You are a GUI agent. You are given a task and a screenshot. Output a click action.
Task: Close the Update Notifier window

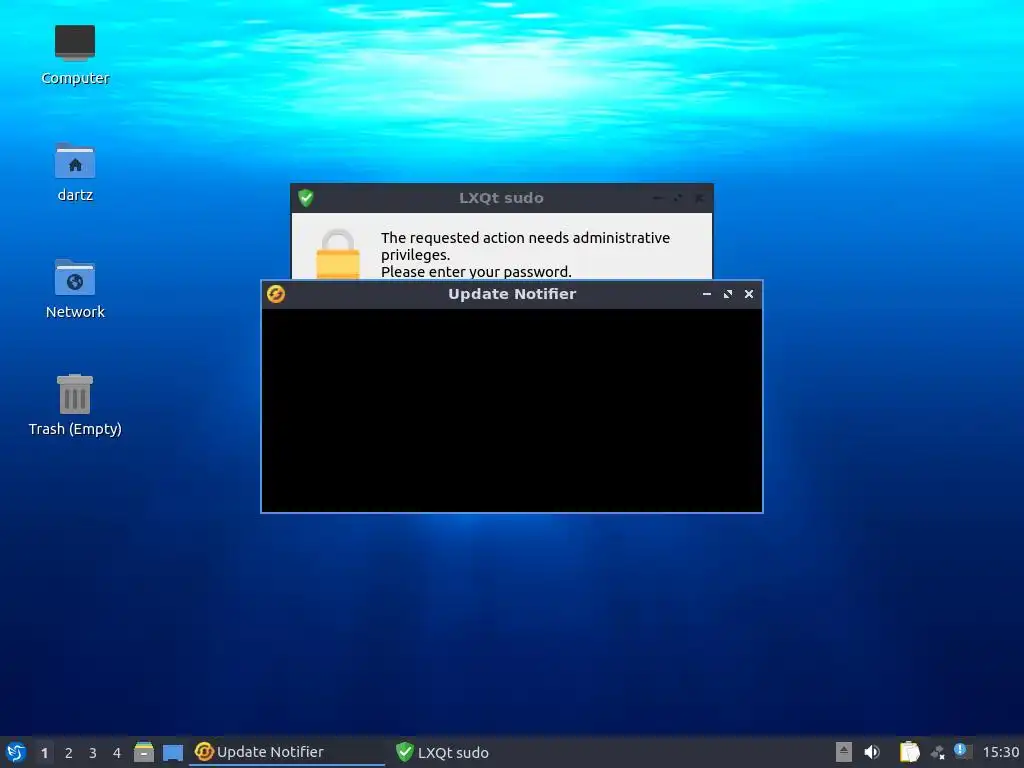click(x=749, y=294)
